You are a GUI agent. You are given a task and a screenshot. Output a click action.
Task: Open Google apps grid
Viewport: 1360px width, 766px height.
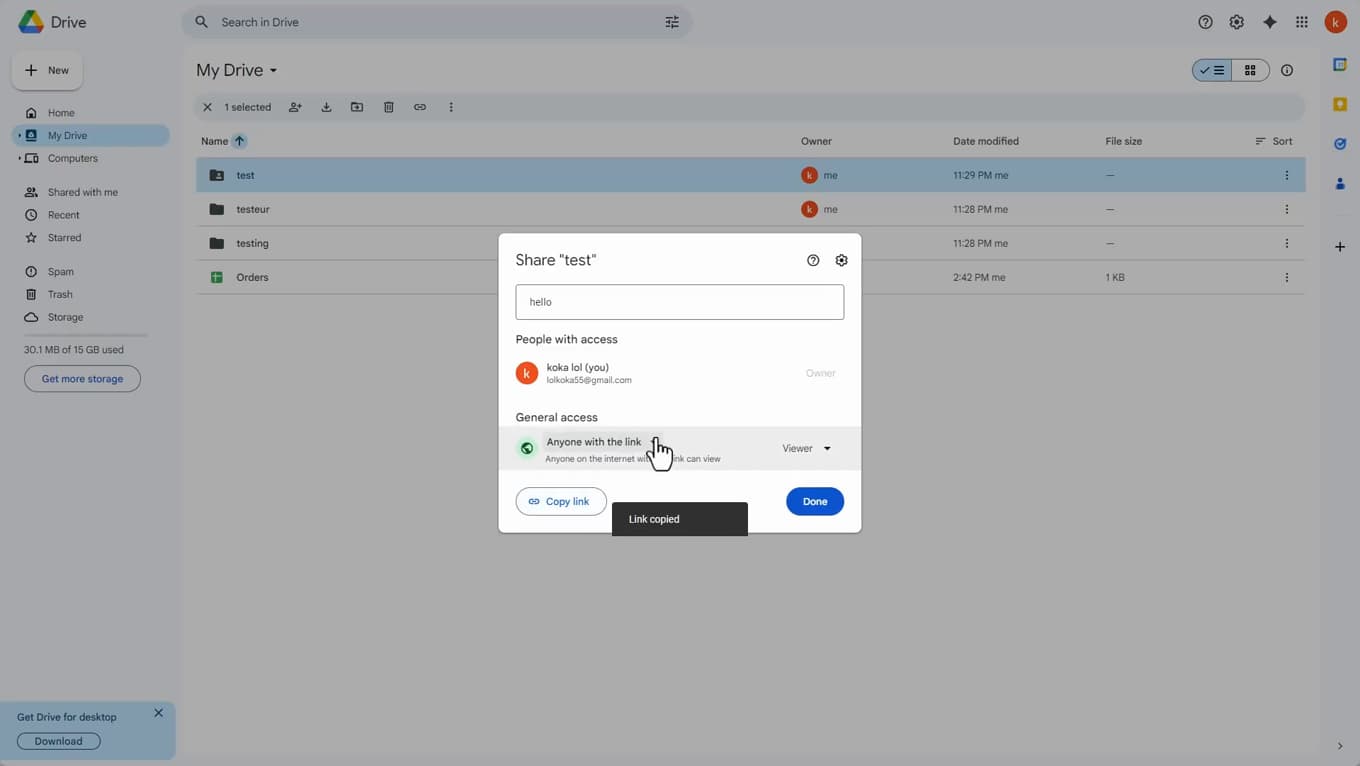pyautogui.click(x=1302, y=22)
